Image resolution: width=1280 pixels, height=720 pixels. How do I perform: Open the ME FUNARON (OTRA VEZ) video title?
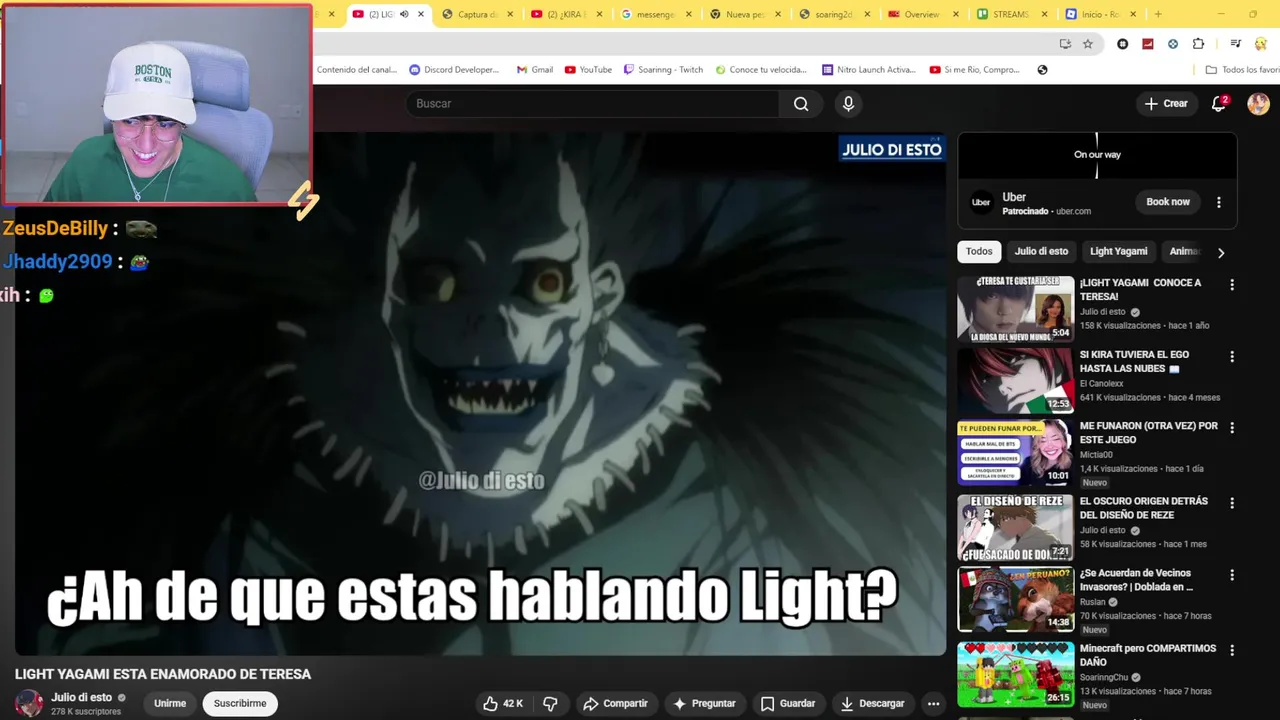1148,433
